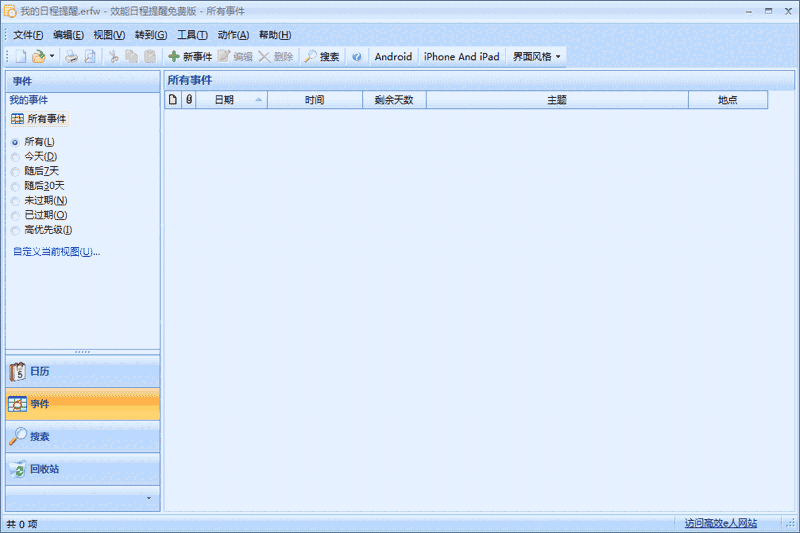The width and height of the screenshot is (800, 533).
Task: Open the 帮助(H) menu
Action: [x=275, y=35]
